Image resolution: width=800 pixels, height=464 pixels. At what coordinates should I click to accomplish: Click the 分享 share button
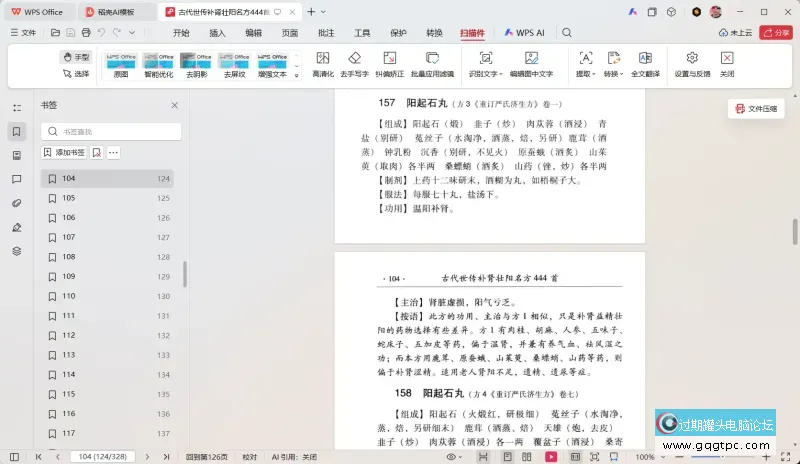coord(776,33)
